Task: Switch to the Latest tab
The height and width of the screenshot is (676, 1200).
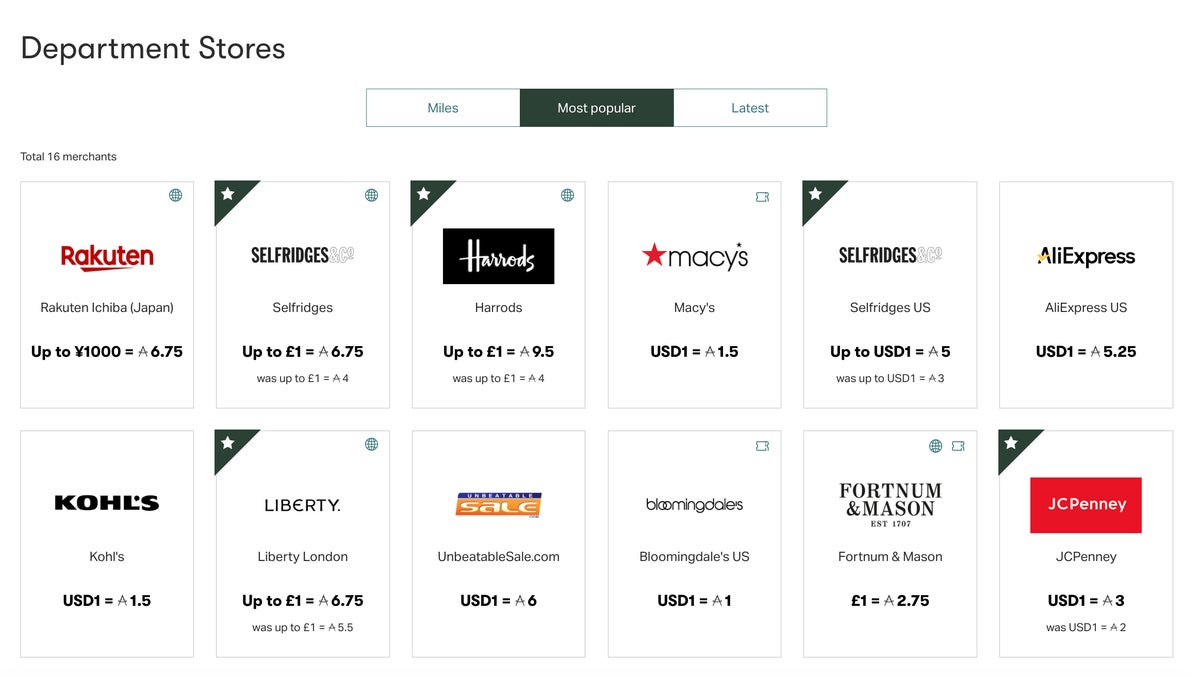Action: 750,108
